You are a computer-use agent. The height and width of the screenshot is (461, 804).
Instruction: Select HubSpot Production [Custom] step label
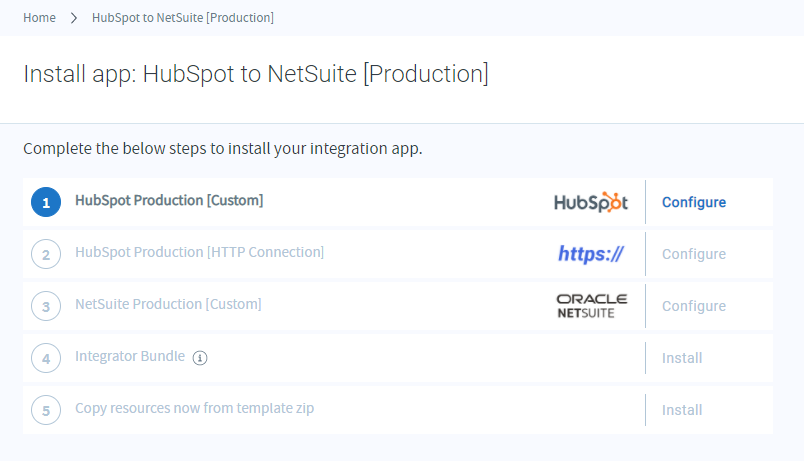click(x=169, y=201)
